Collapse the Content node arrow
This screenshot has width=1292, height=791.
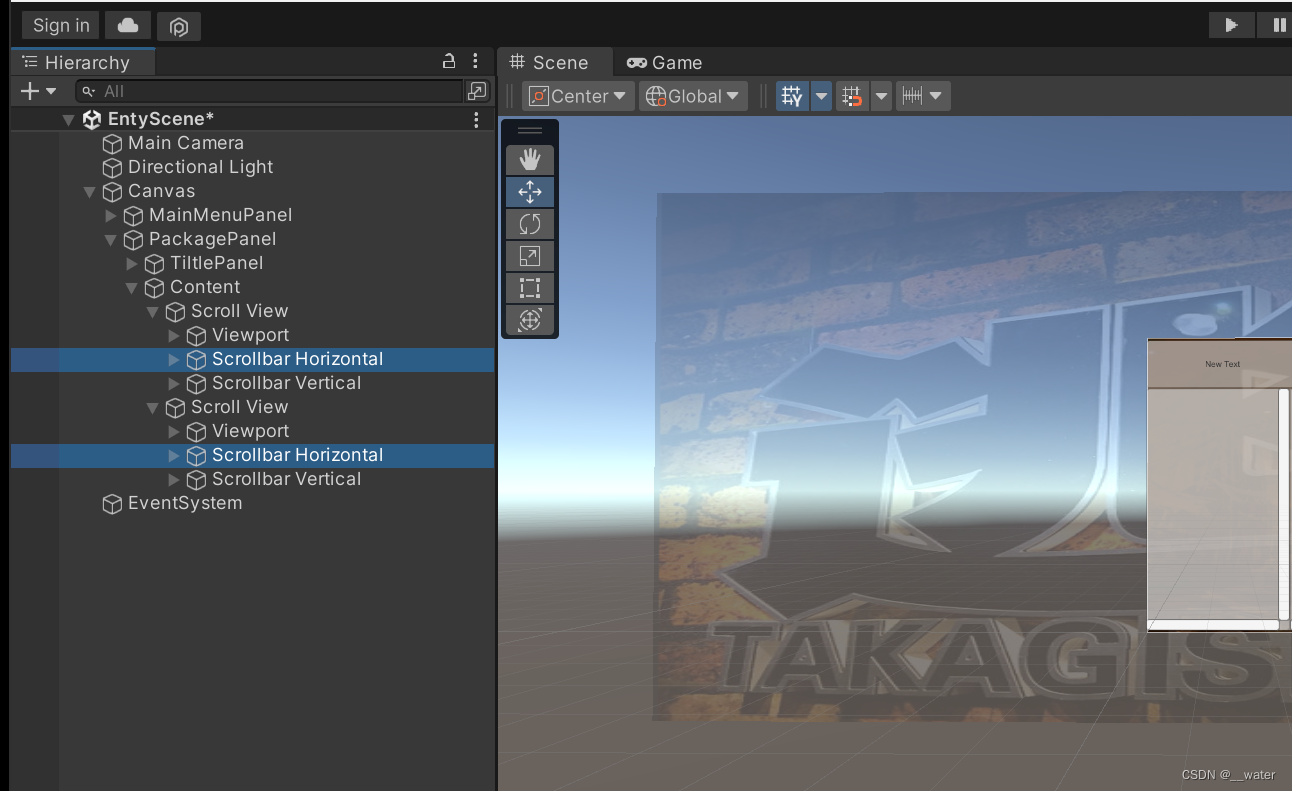click(132, 288)
